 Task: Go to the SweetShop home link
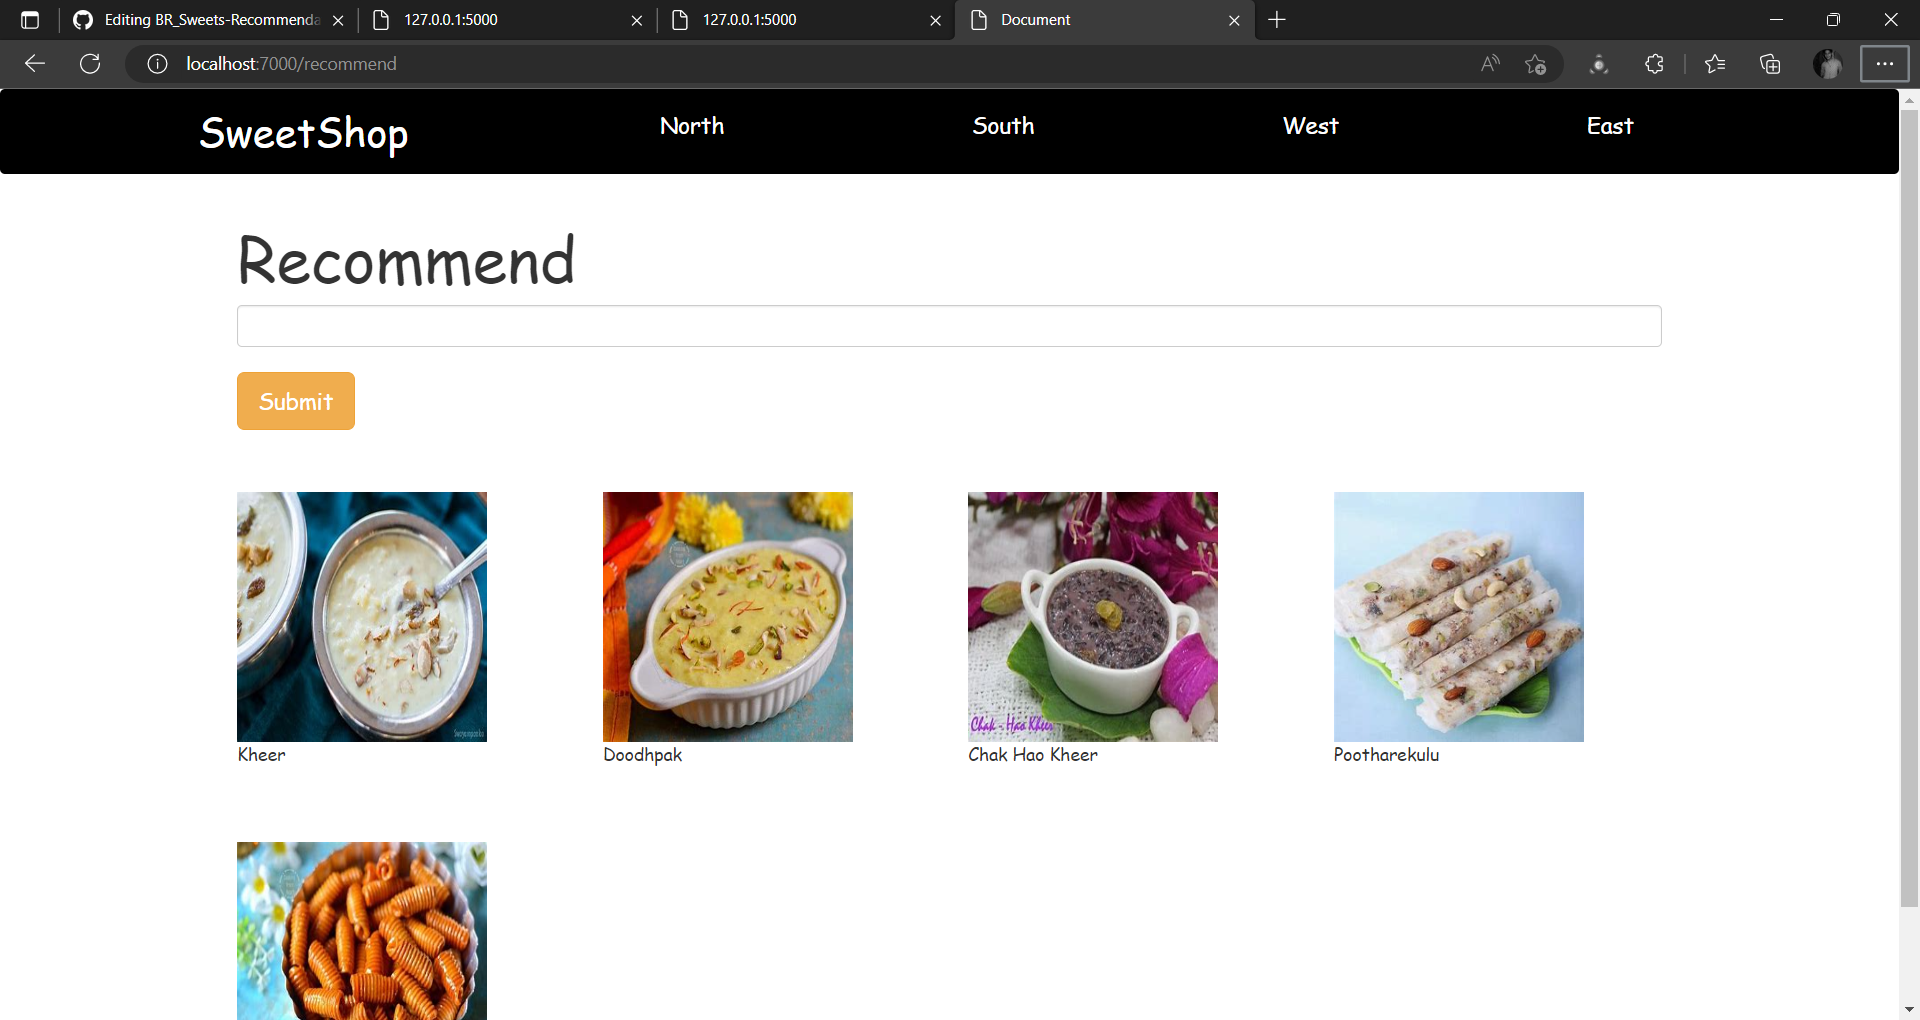pyautogui.click(x=303, y=133)
